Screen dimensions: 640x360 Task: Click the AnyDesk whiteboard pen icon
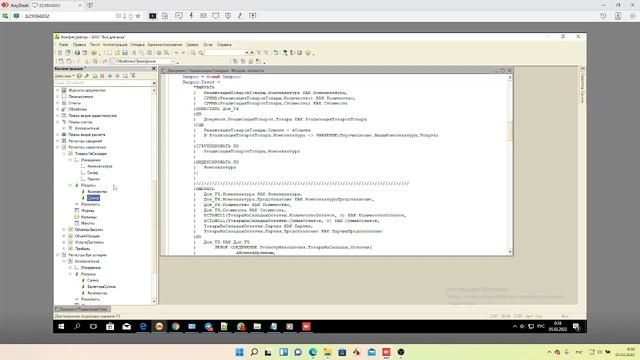240,16
